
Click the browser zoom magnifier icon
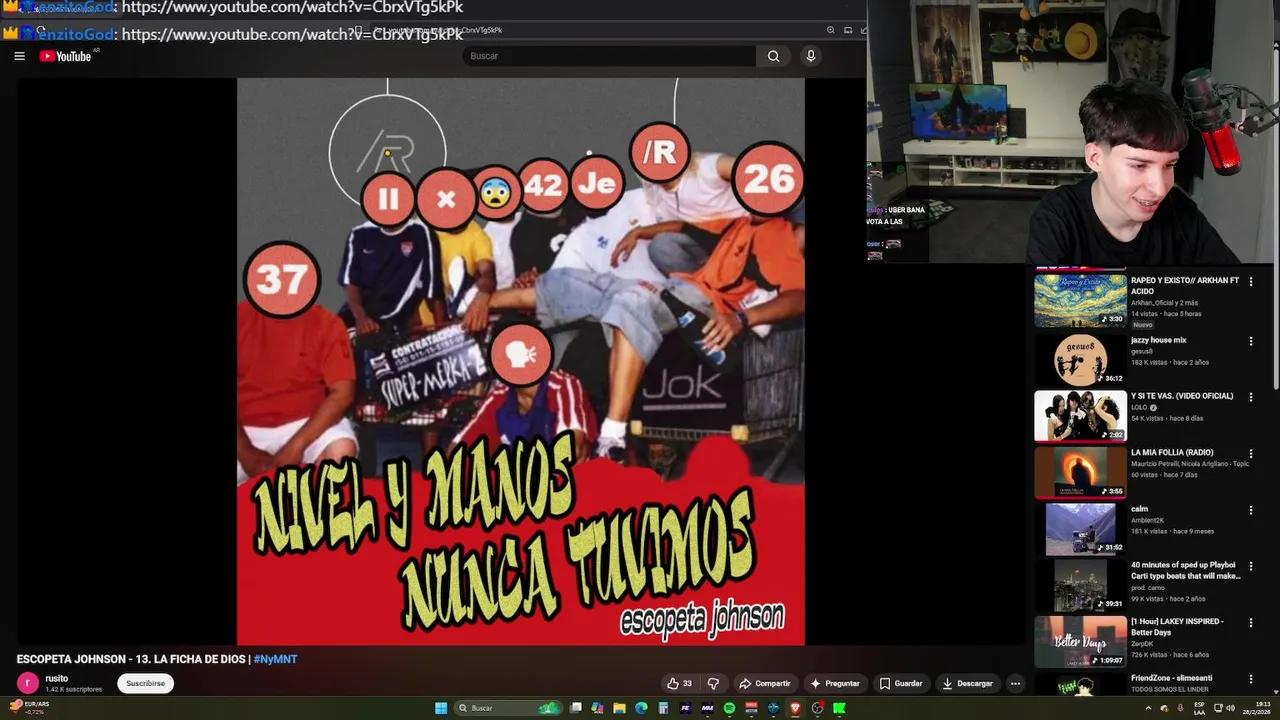[x=830, y=30]
